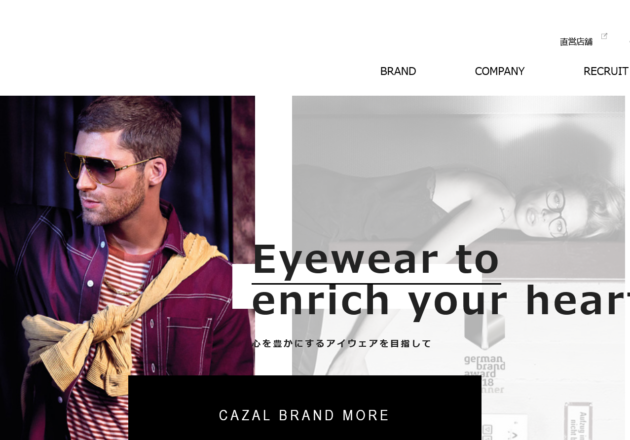This screenshot has width=630, height=440.
Task: Open the 直営店舗 stores link
Action: tap(576, 42)
